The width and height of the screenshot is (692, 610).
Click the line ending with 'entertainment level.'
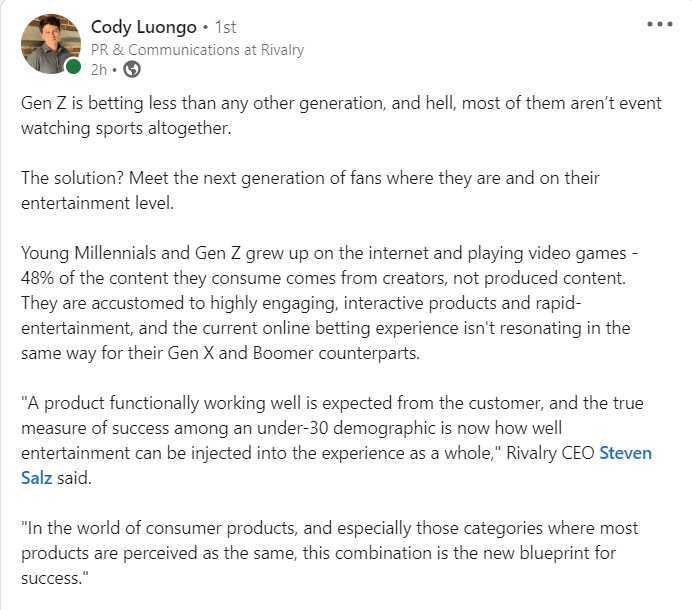click(98, 203)
